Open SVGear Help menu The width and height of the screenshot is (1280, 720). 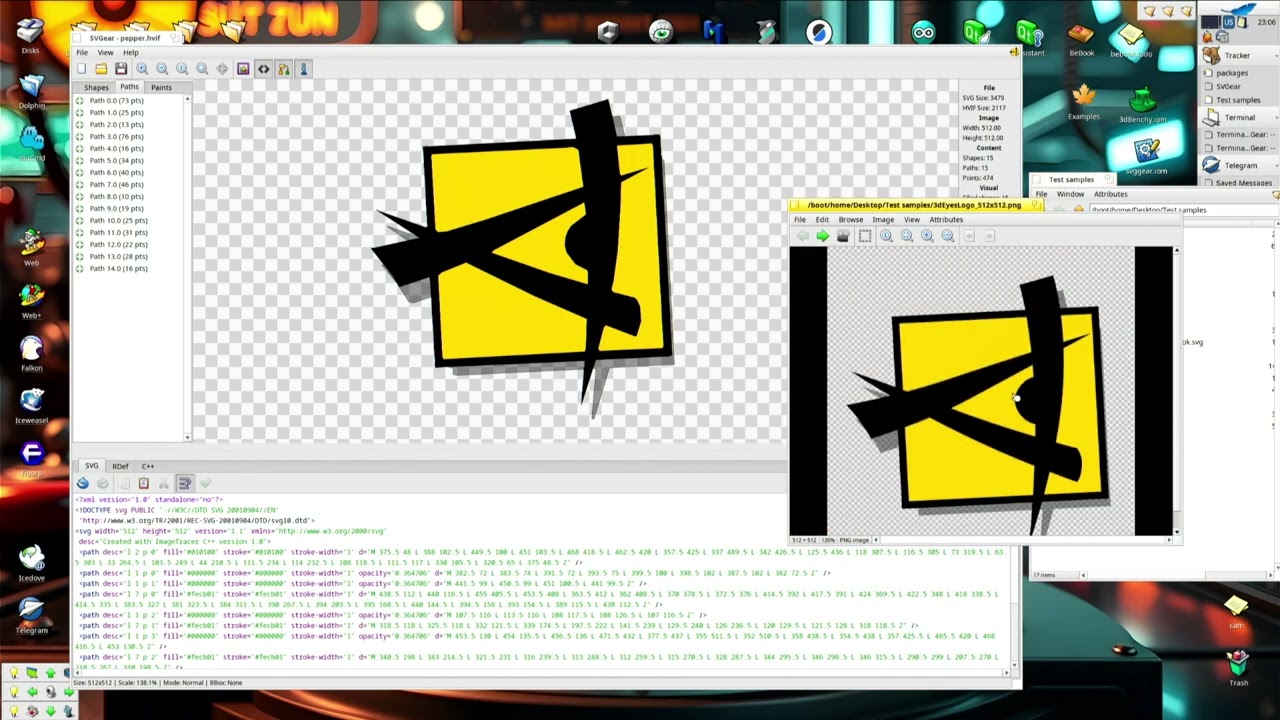pos(131,52)
